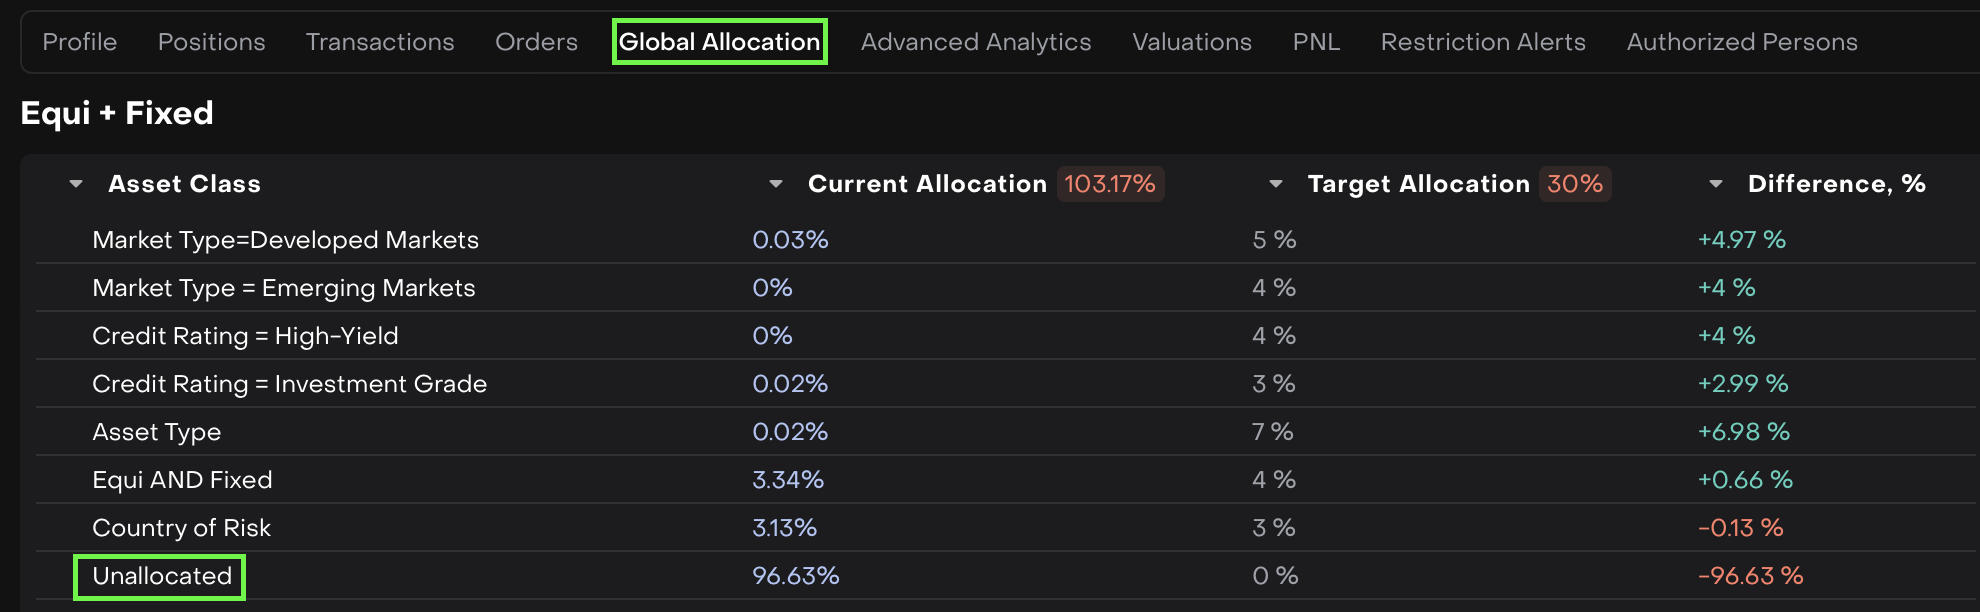The image size is (1980, 612).
Task: Select the Orders tab
Action: 536,42
